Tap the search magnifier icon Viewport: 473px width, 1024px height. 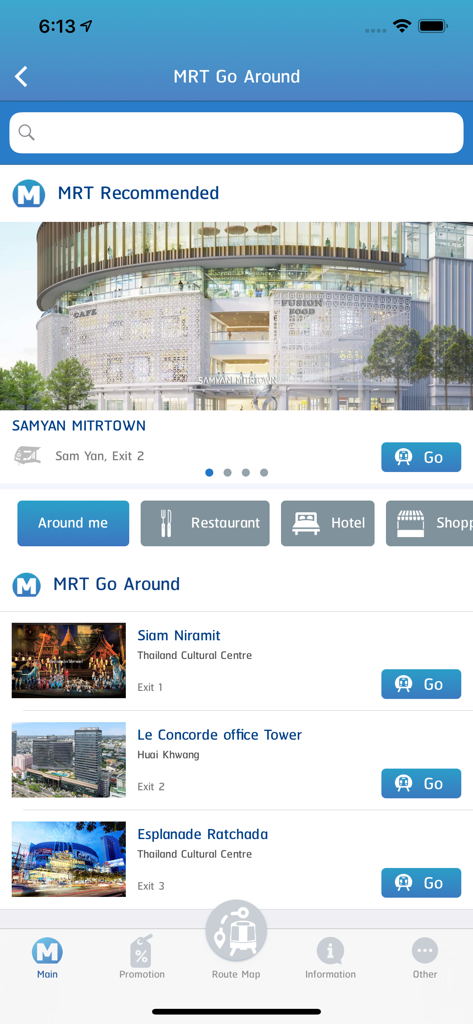click(26, 133)
